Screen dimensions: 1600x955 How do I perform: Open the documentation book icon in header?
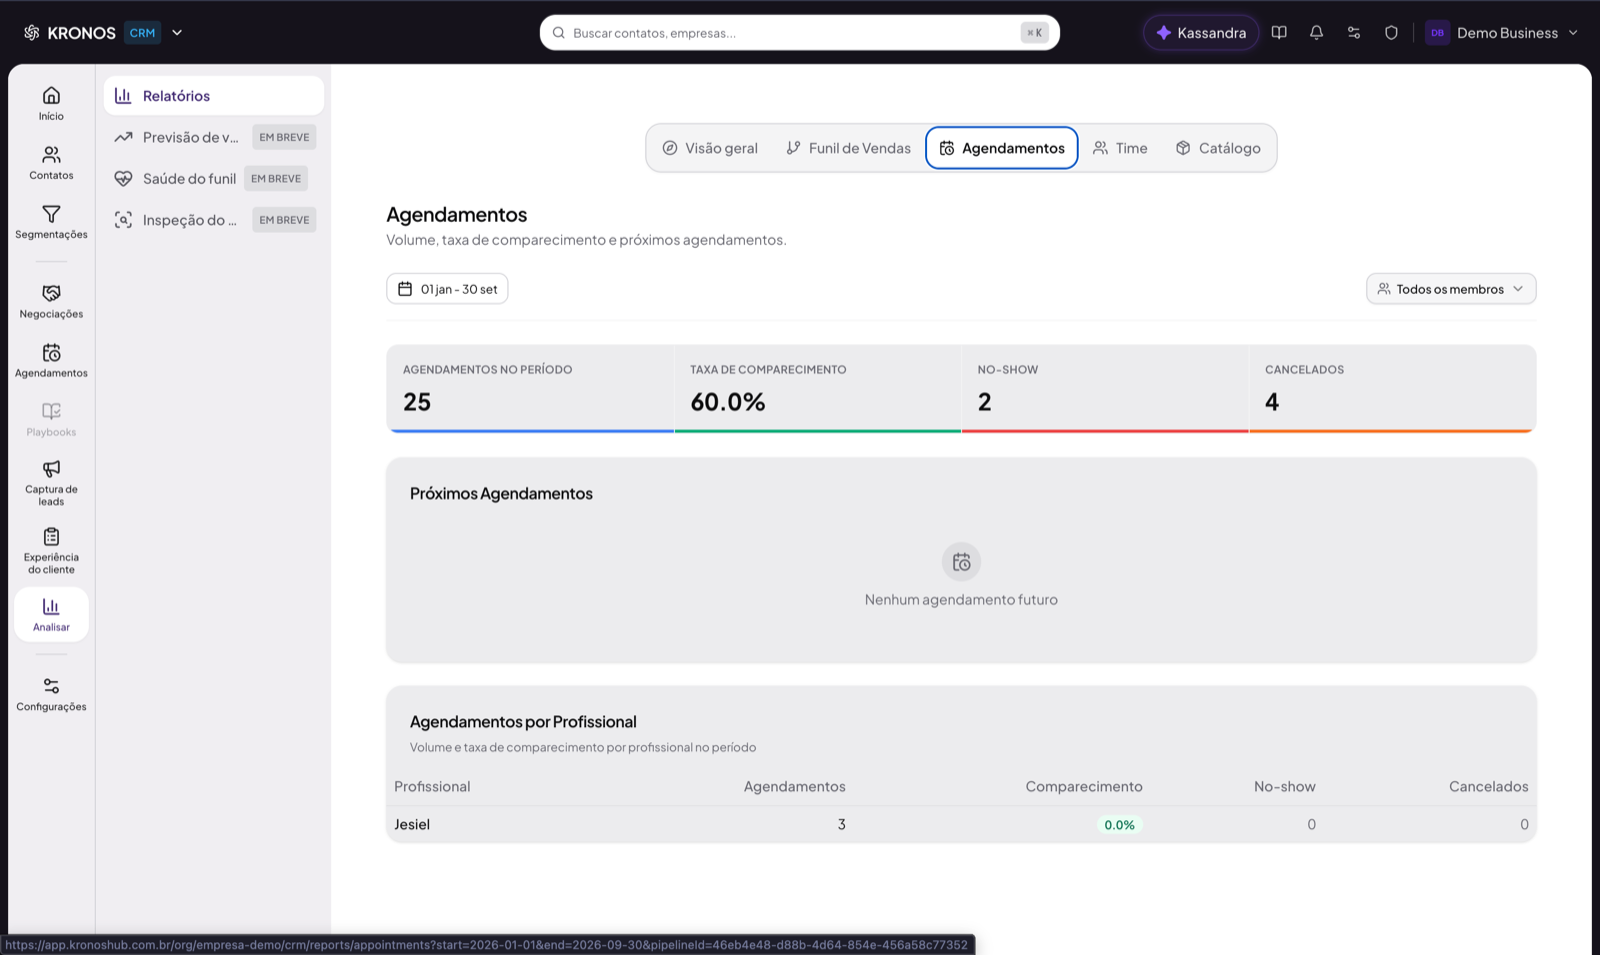coord(1279,33)
